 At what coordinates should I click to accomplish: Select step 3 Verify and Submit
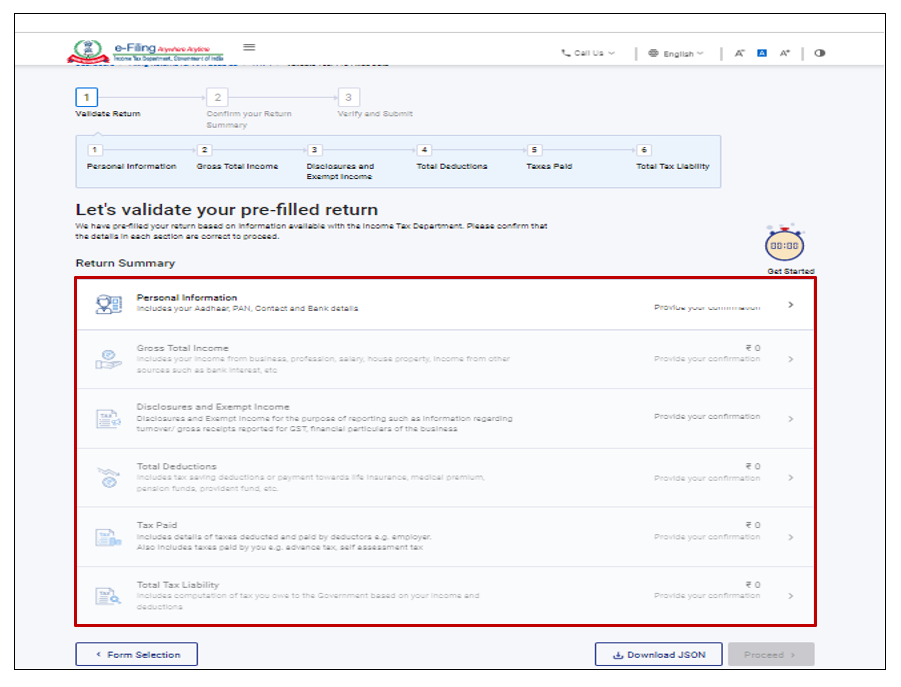(x=347, y=97)
